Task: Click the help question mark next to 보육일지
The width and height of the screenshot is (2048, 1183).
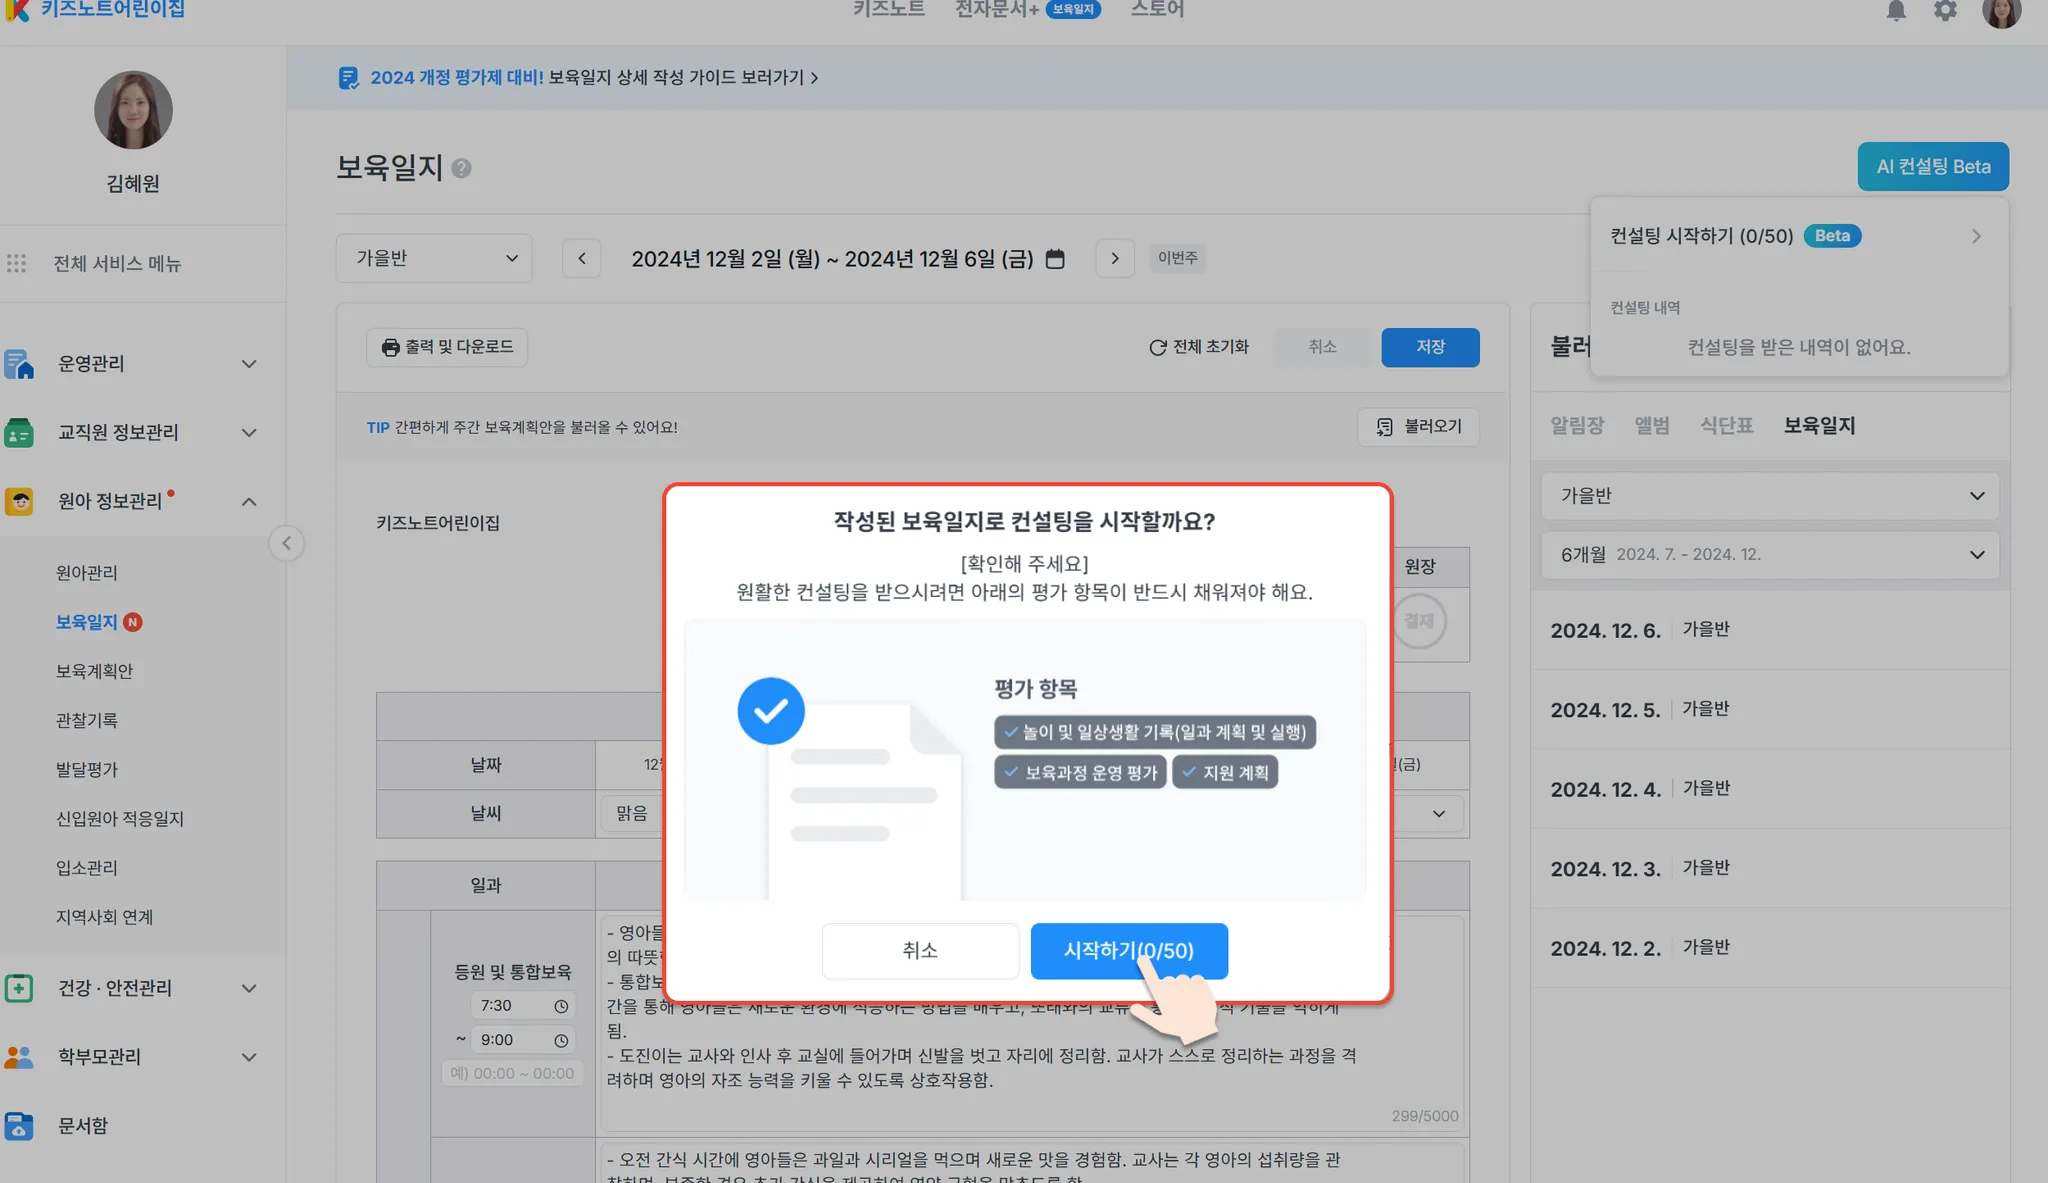Action: tap(461, 168)
